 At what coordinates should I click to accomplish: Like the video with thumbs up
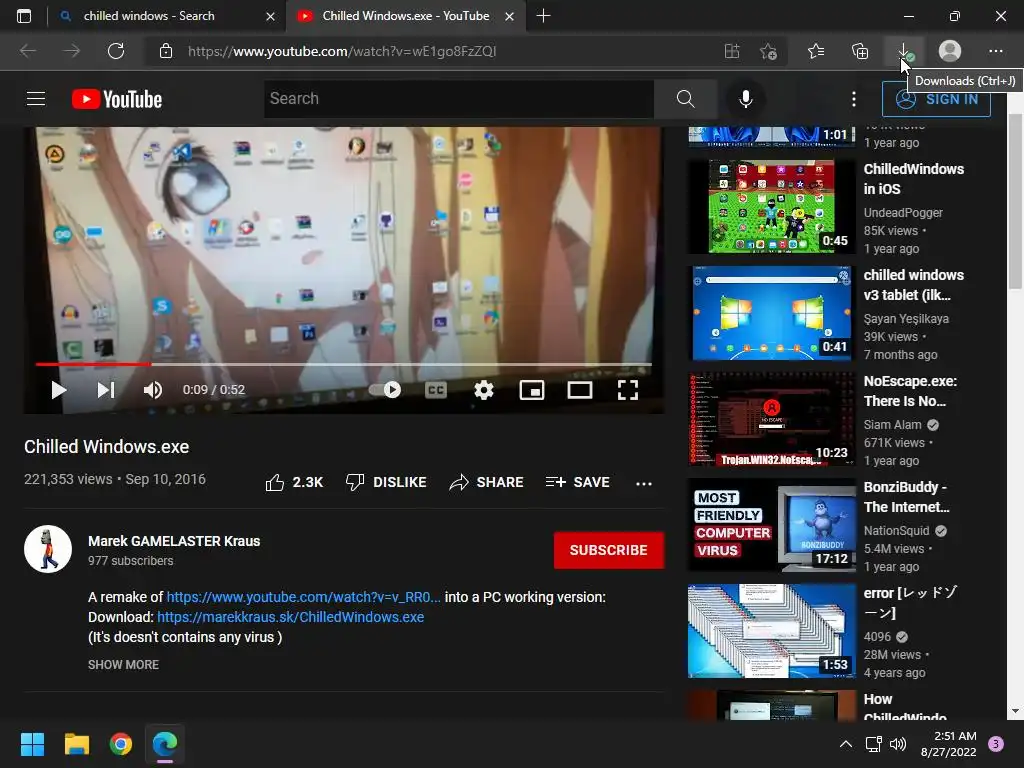tap(294, 483)
